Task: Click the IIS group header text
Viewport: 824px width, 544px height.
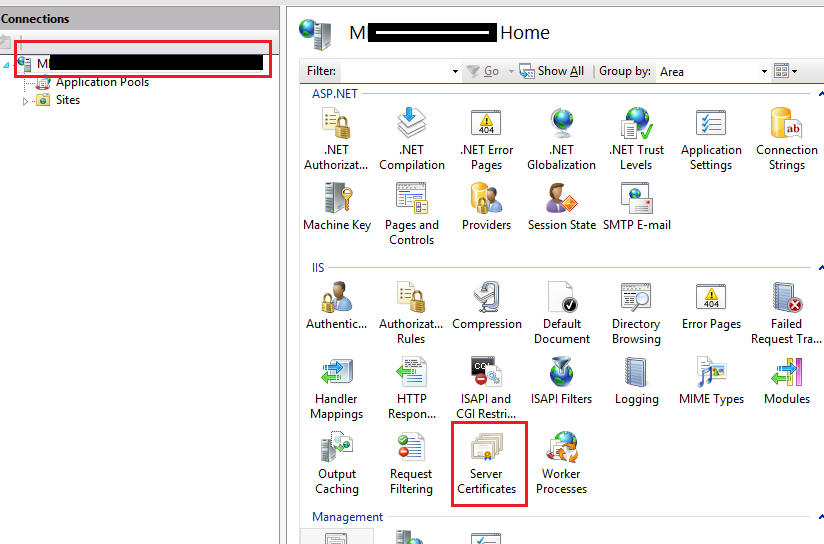Action: (318, 268)
